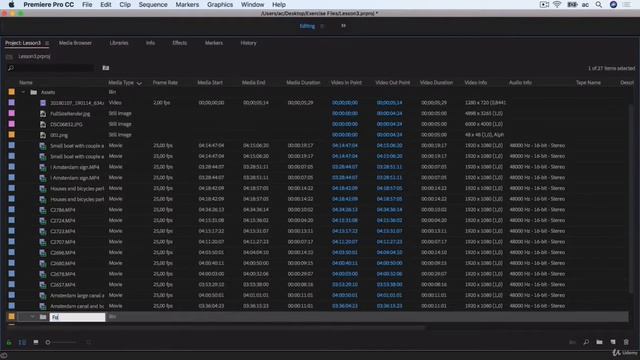The height and width of the screenshot is (360, 640).
Task: Click the project search field
Action: pyautogui.click(x=52, y=68)
